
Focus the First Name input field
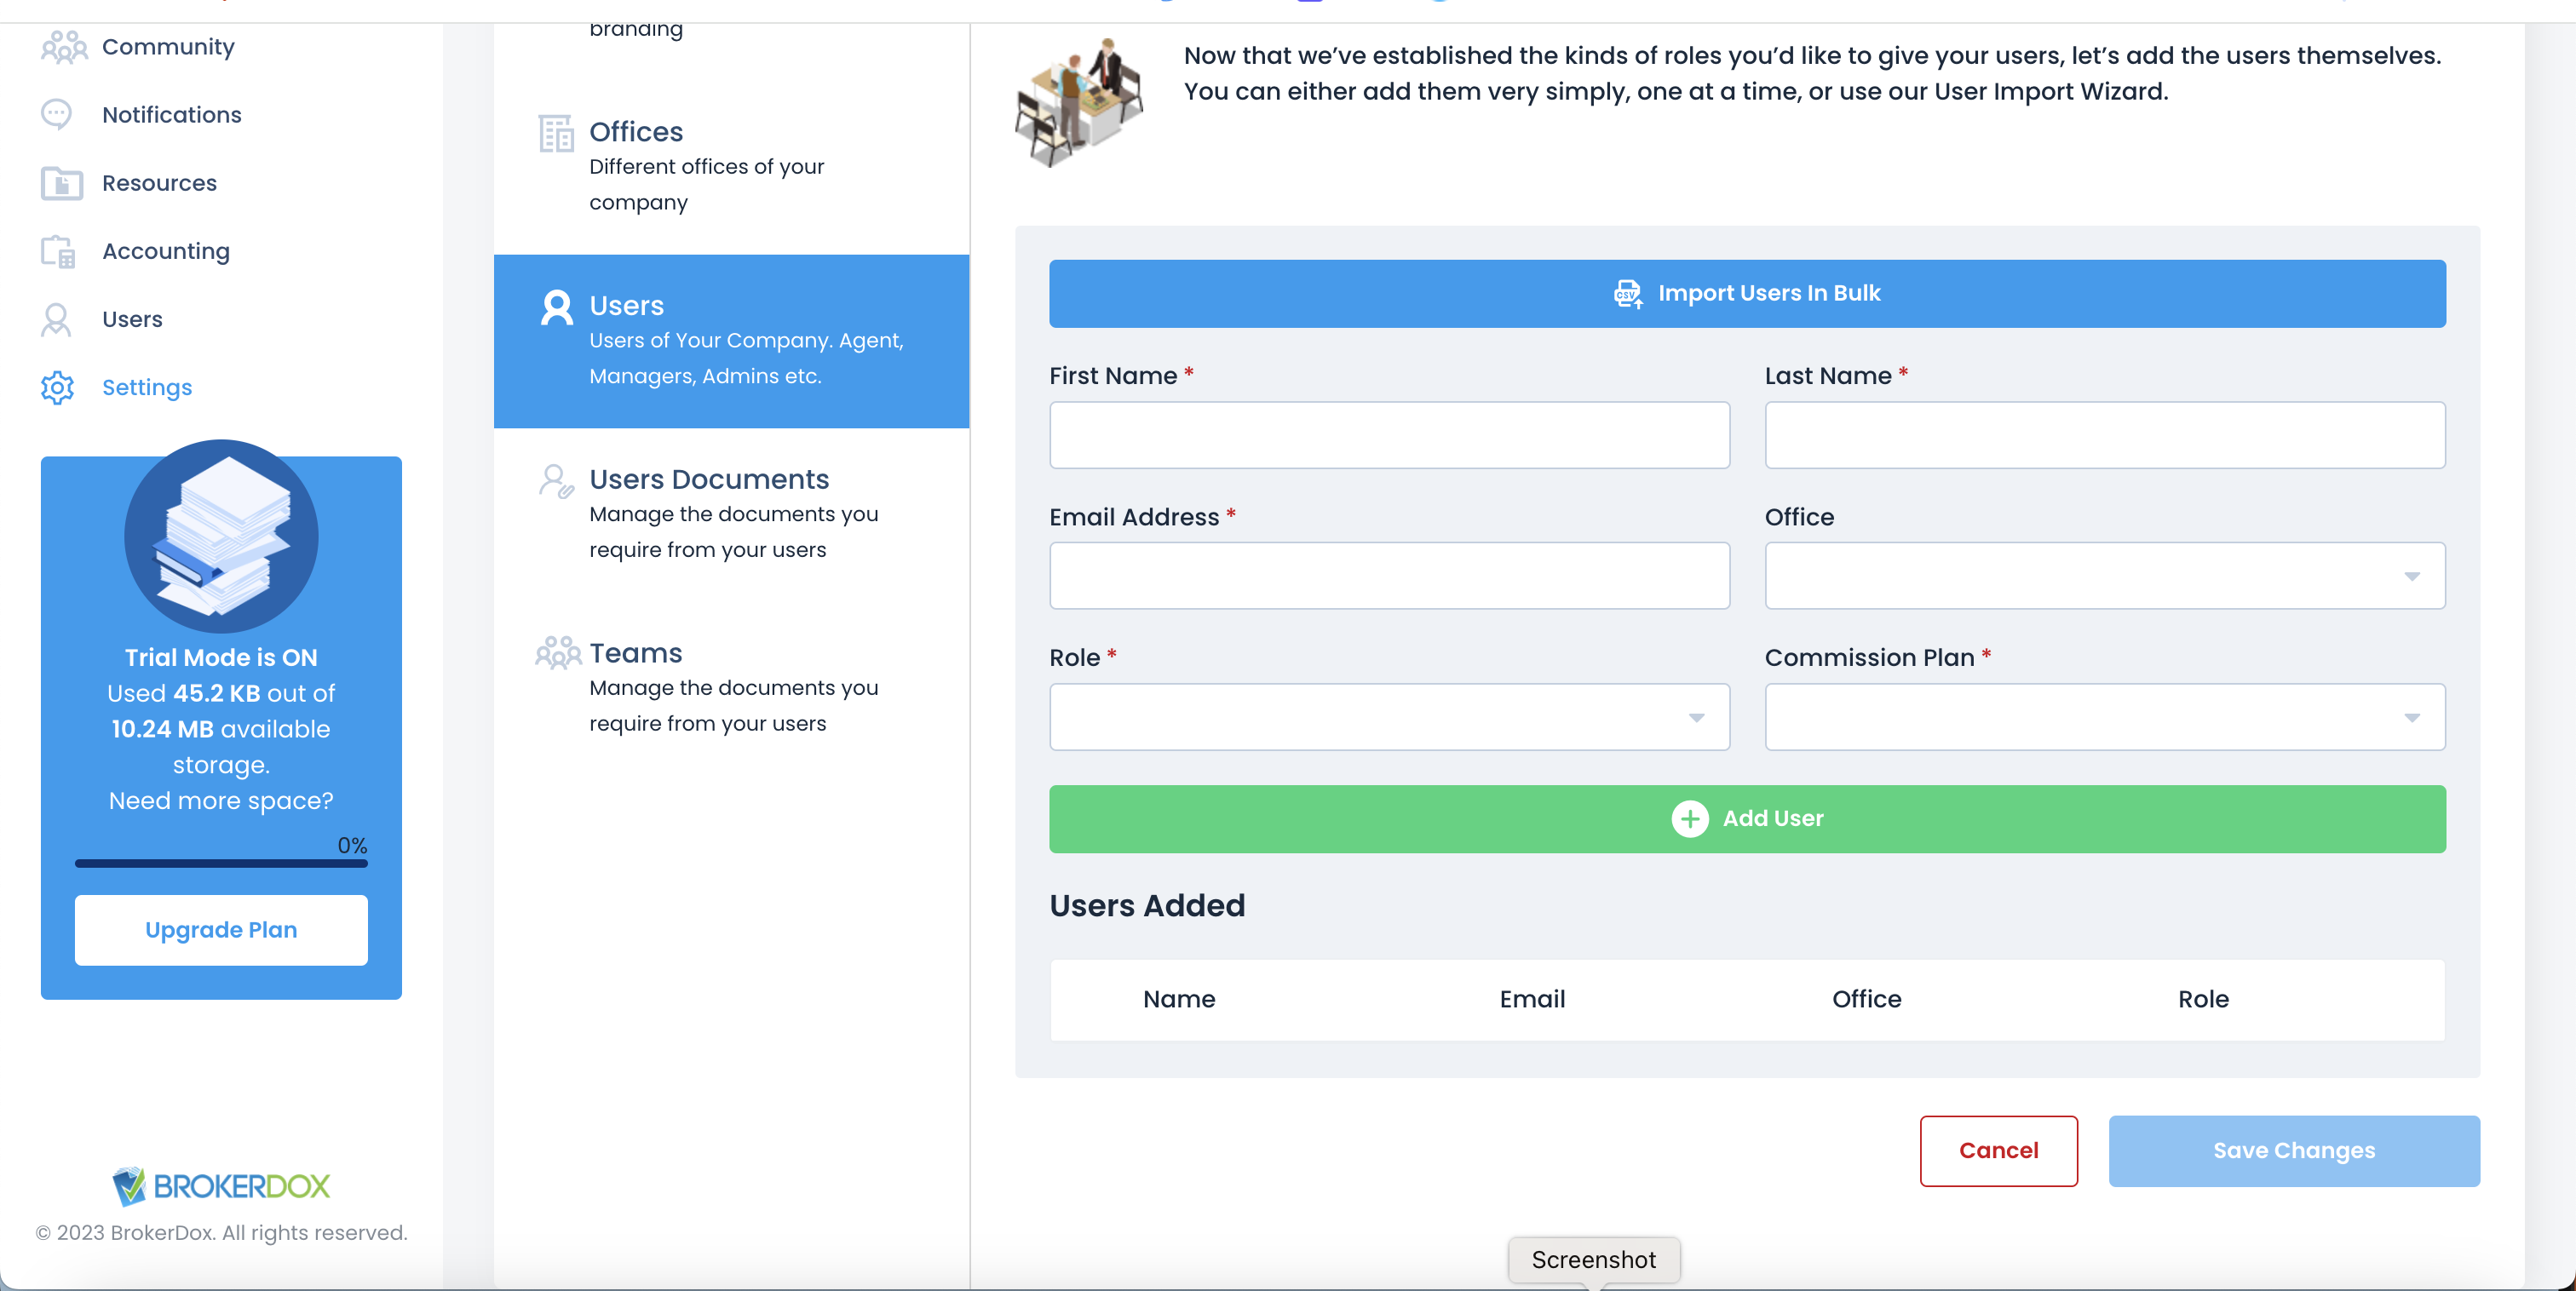(1389, 435)
